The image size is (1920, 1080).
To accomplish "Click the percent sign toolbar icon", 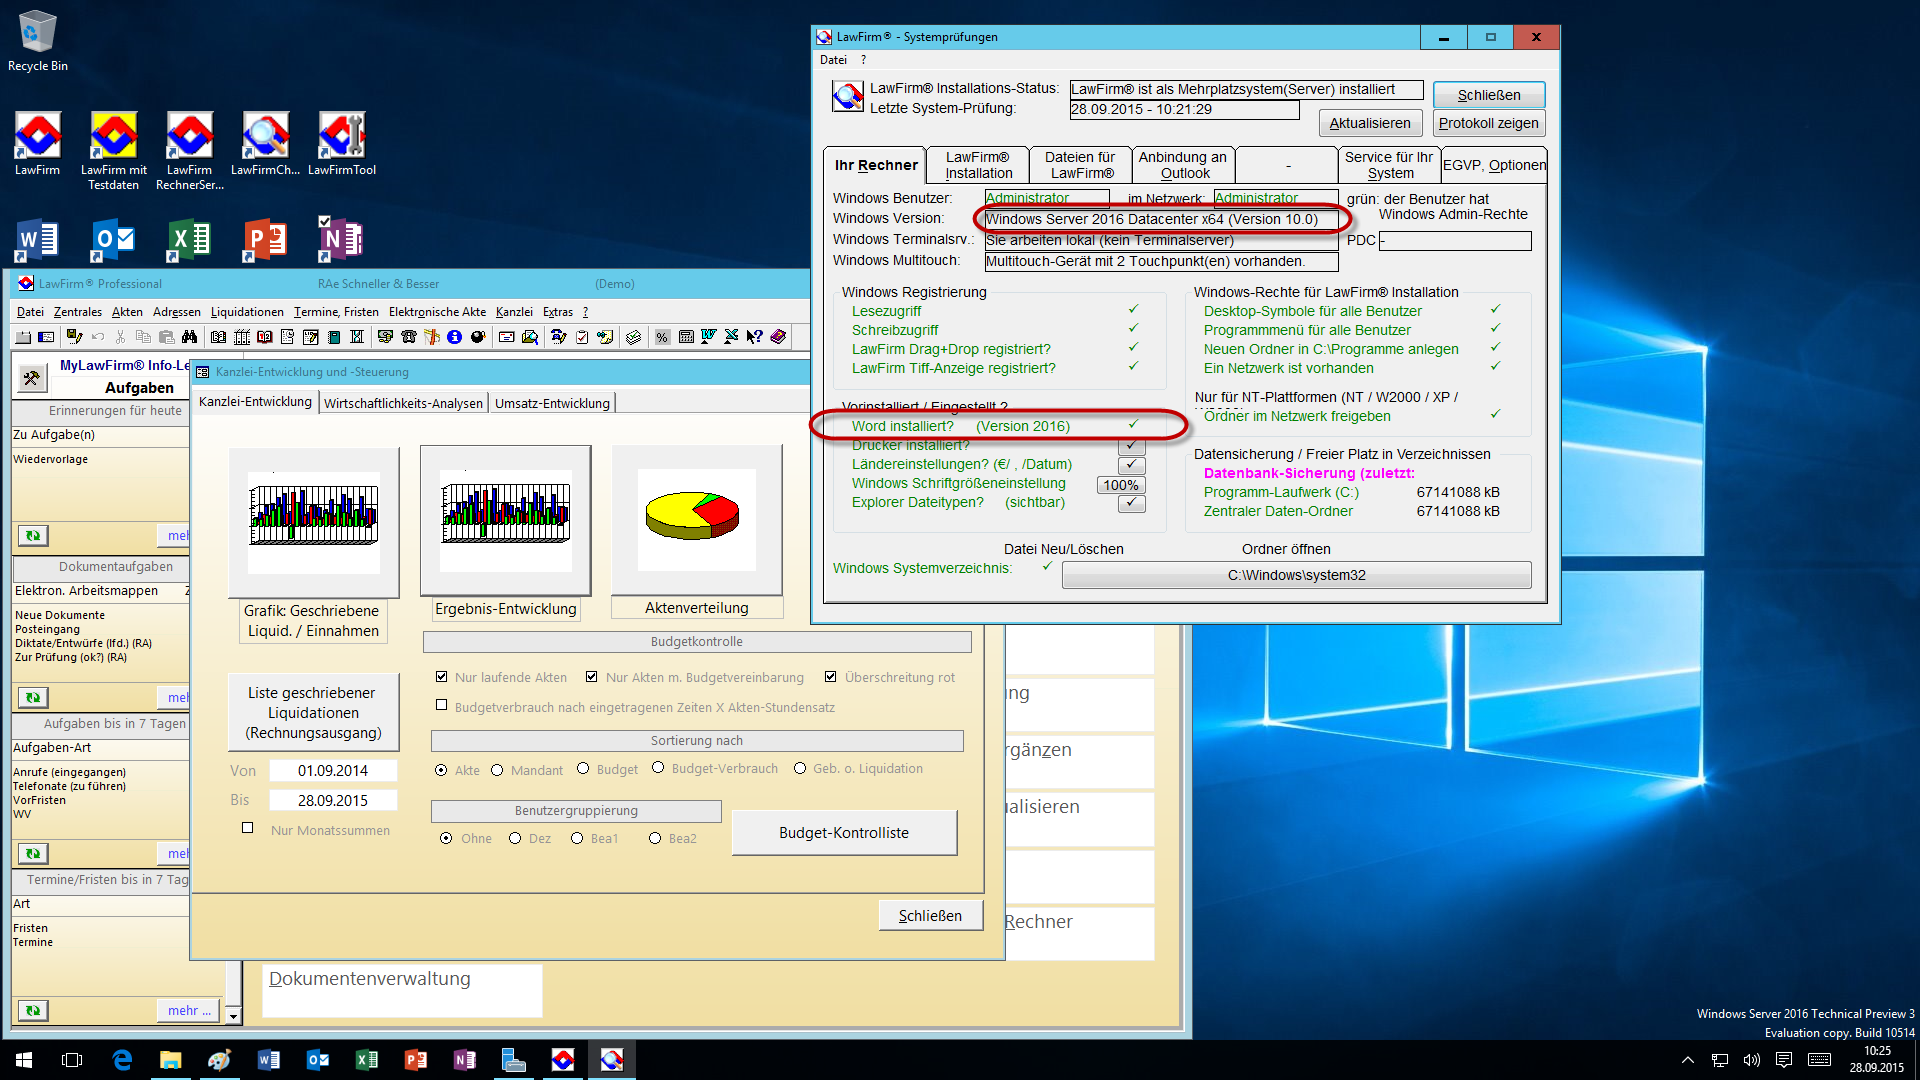I will pyautogui.click(x=662, y=337).
